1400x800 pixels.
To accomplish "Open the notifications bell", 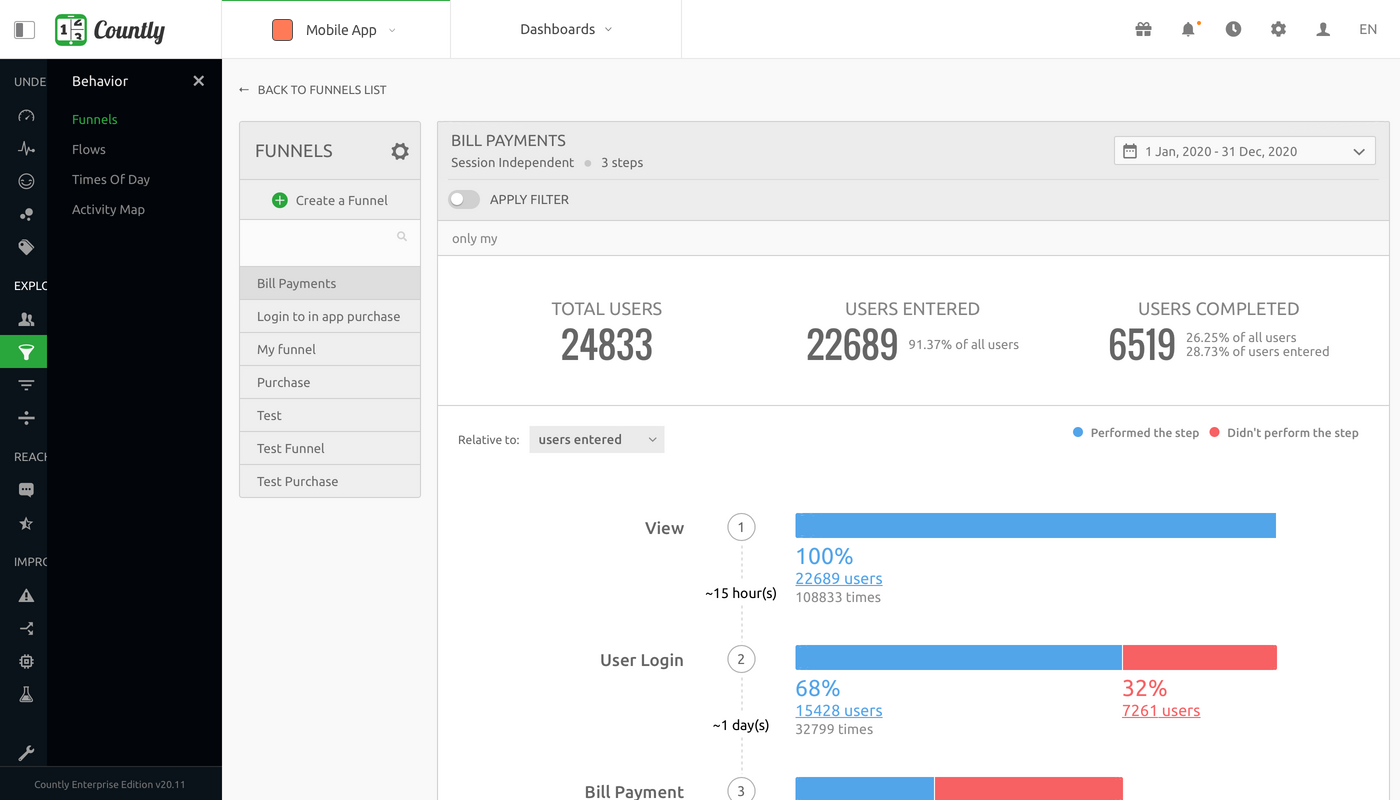I will (x=1188, y=30).
